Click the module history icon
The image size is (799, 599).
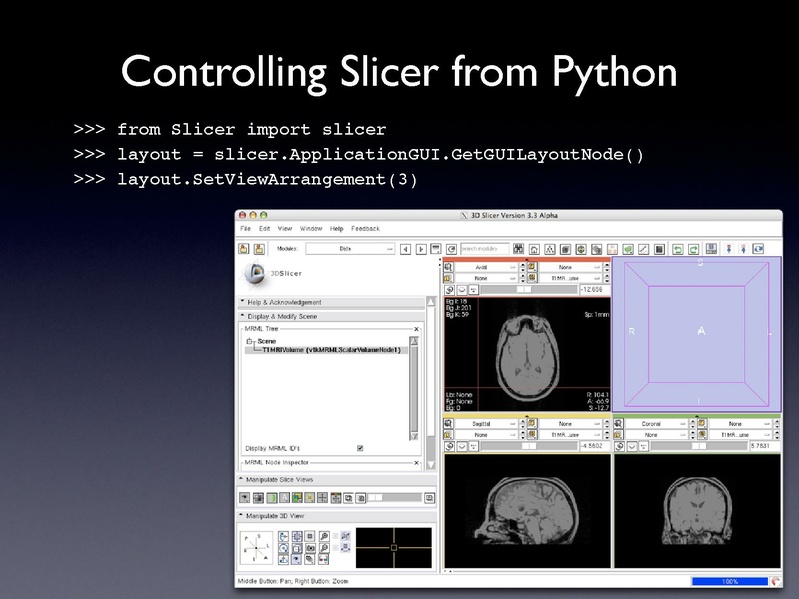(x=436, y=249)
